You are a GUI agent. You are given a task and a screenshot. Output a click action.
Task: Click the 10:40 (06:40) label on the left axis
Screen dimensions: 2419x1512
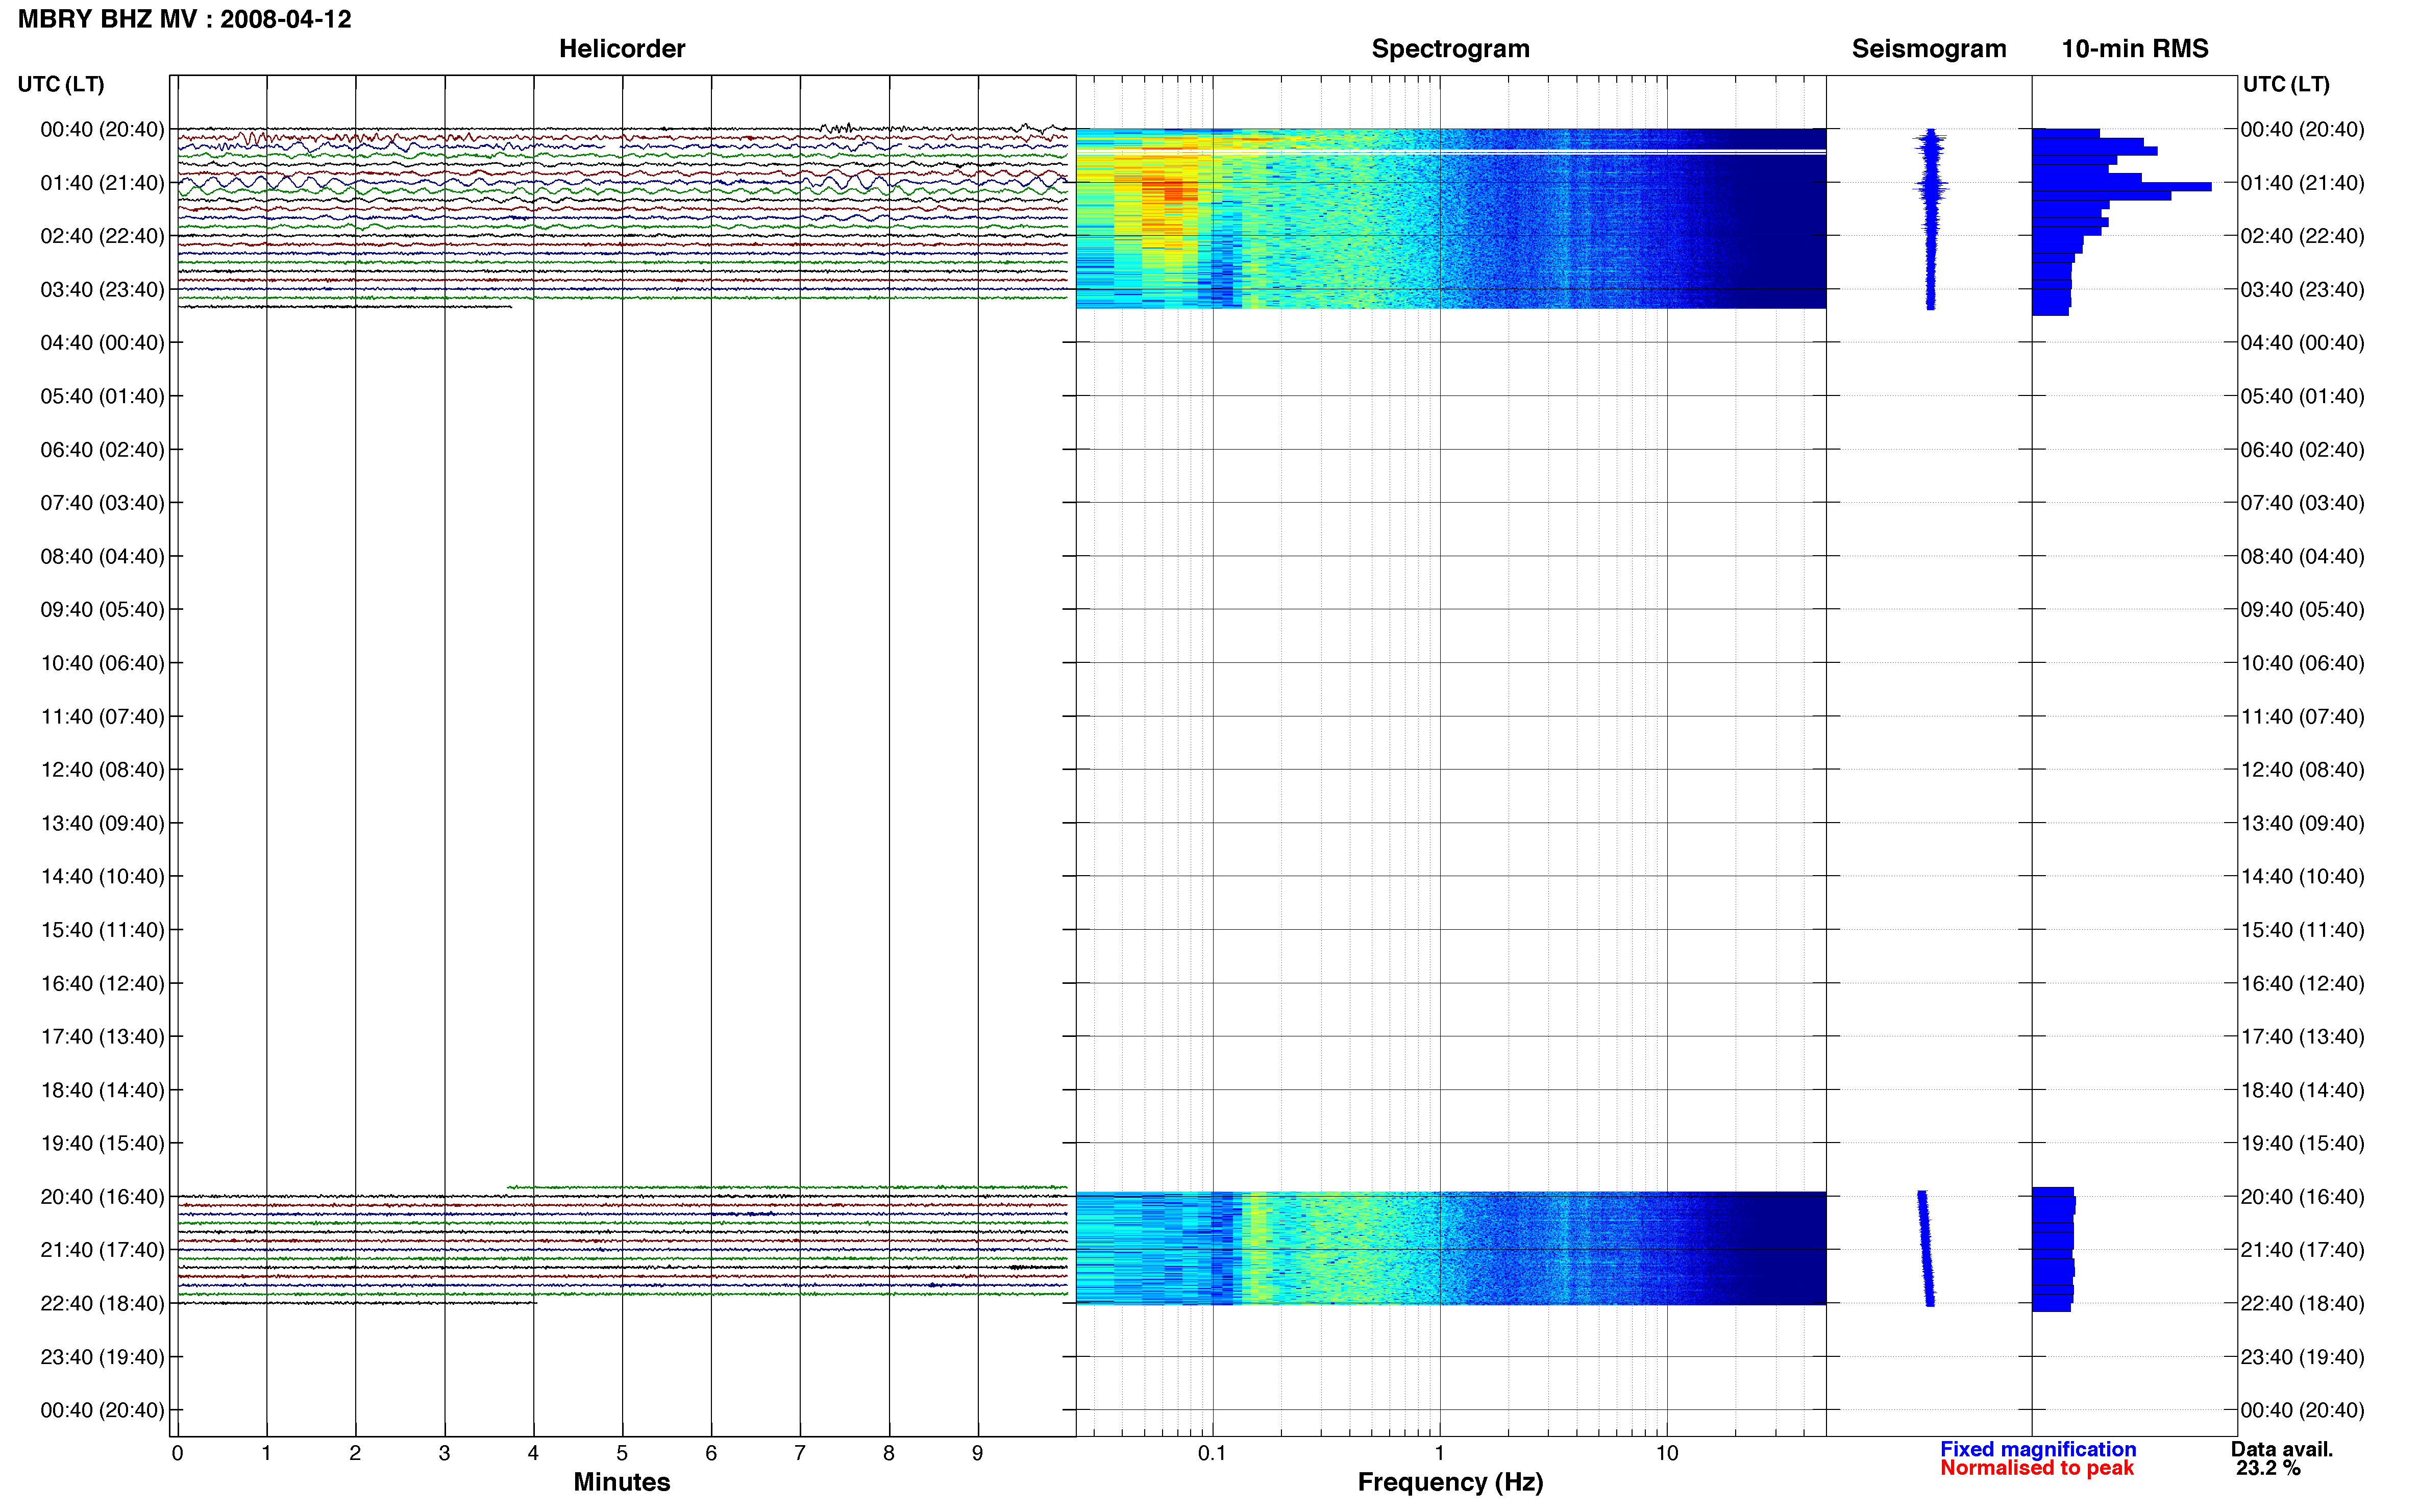[x=102, y=663]
